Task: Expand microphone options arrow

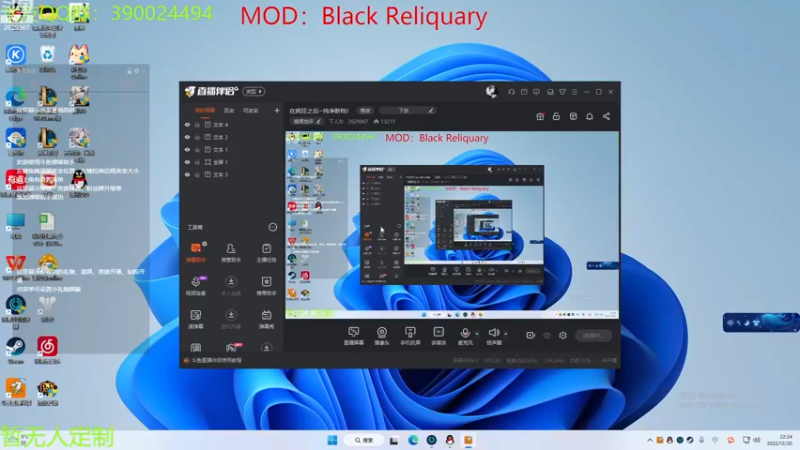Action: [x=477, y=334]
